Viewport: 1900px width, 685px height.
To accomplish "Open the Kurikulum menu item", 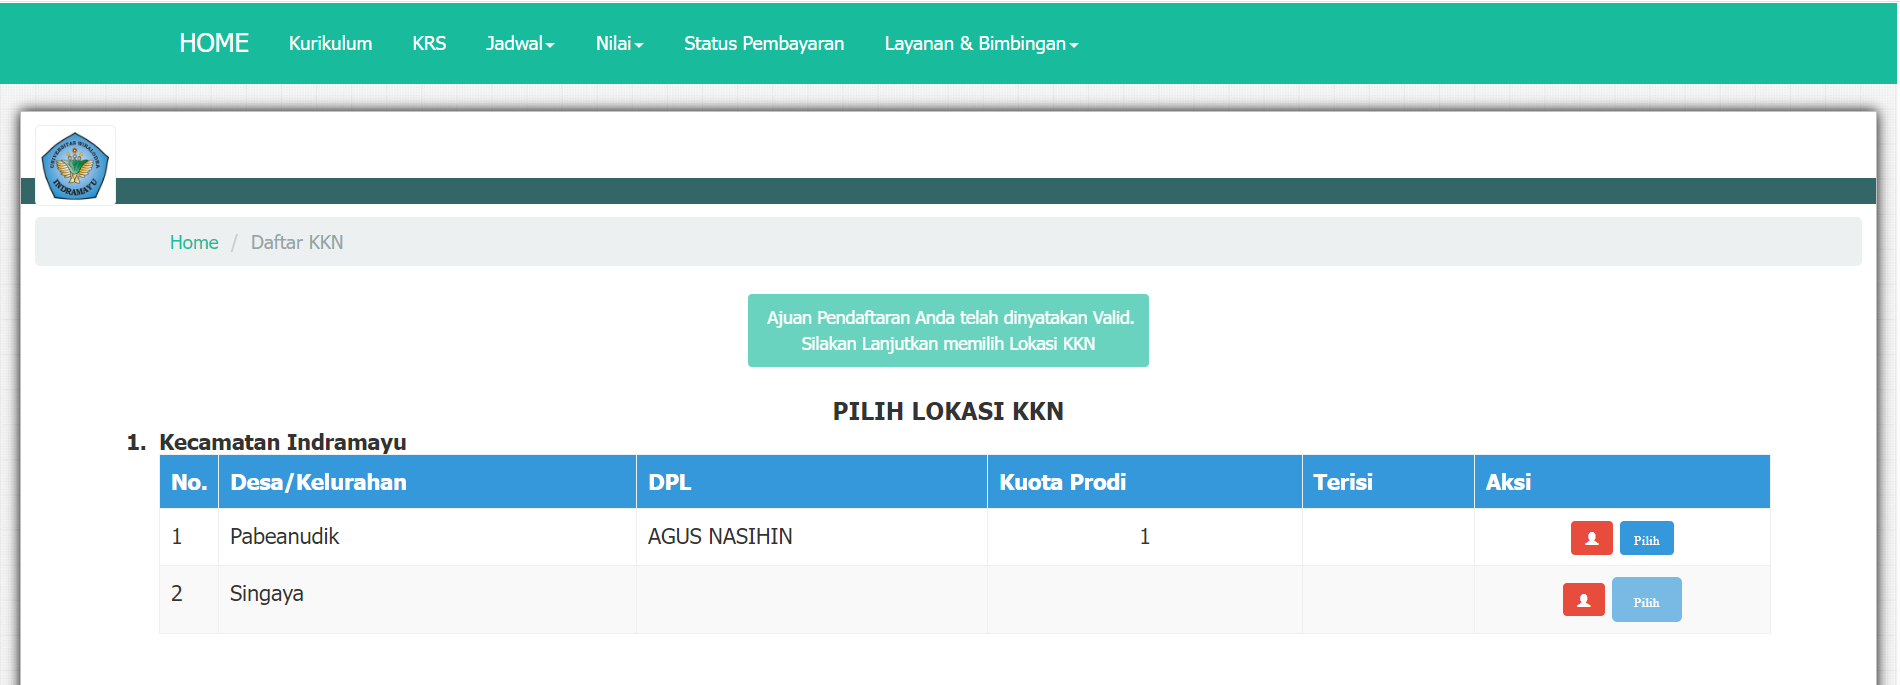I will click(330, 44).
